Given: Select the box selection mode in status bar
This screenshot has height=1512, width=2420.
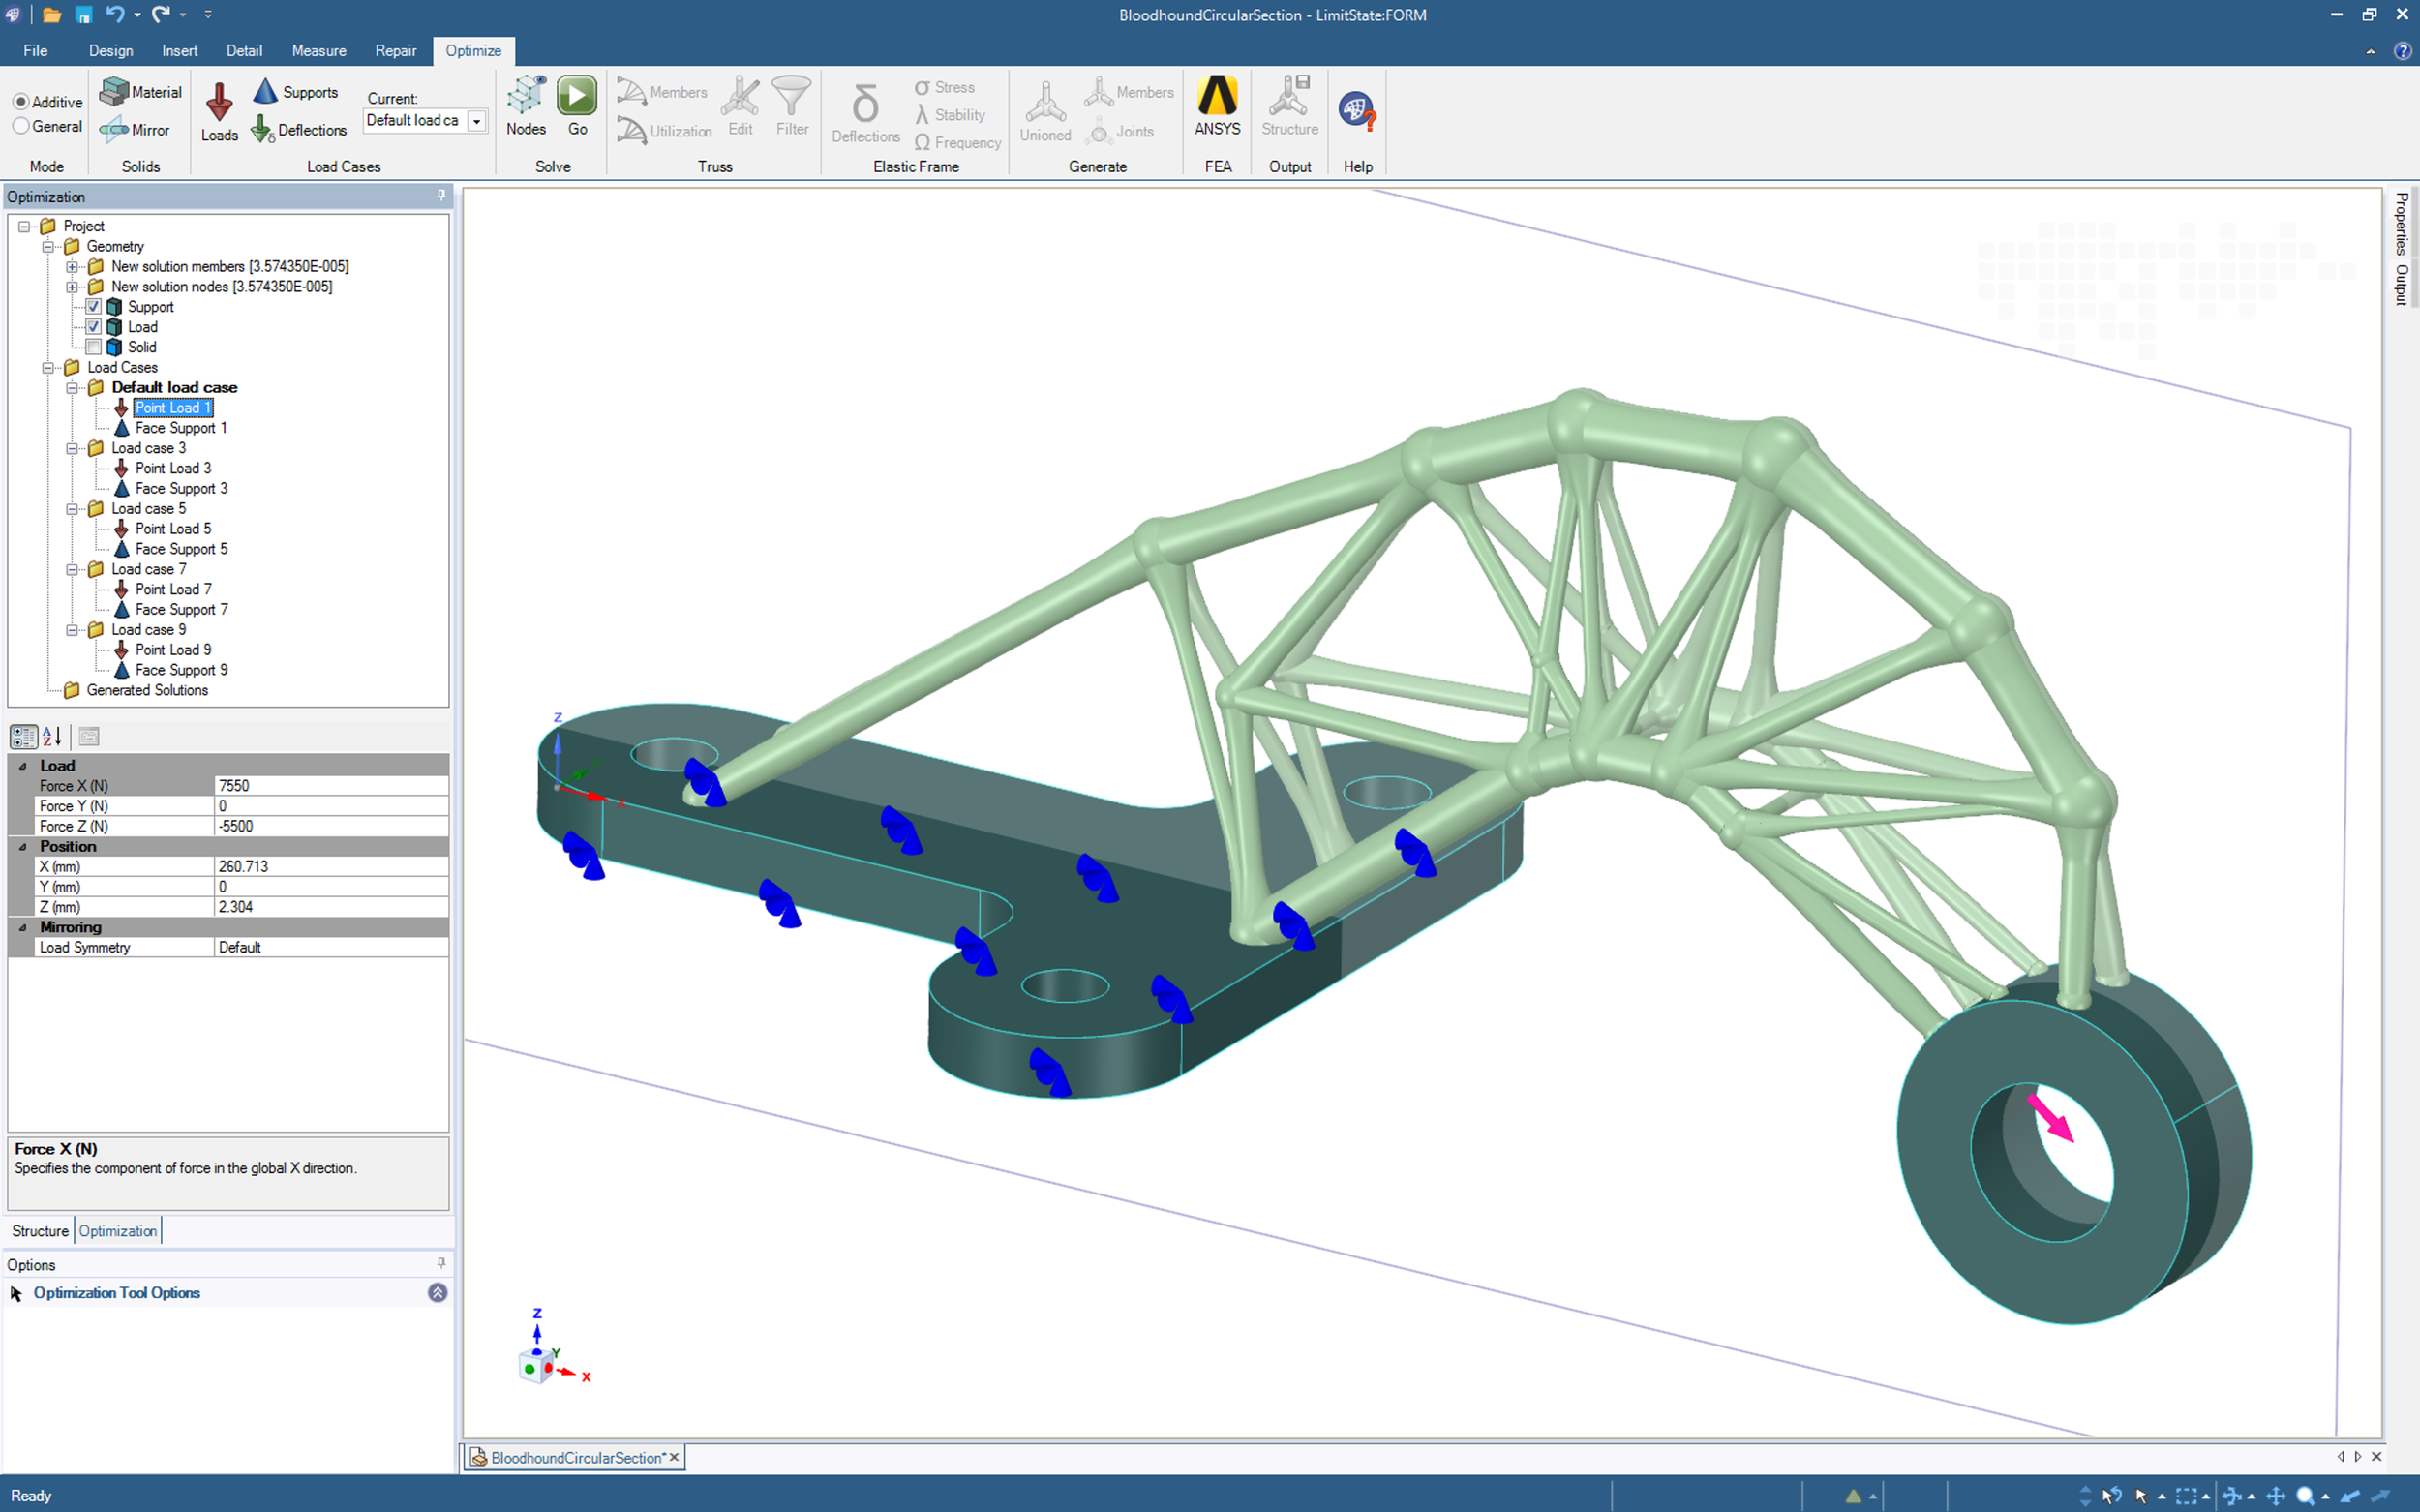Looking at the screenshot, I should [x=2186, y=1496].
